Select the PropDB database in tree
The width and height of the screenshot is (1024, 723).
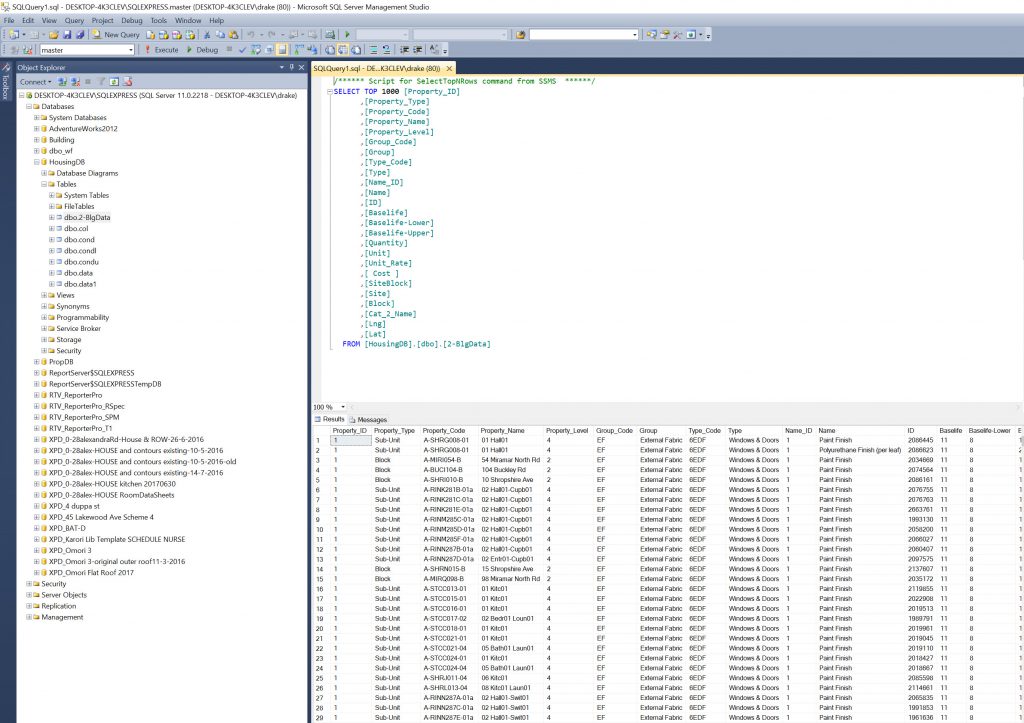tap(62, 361)
